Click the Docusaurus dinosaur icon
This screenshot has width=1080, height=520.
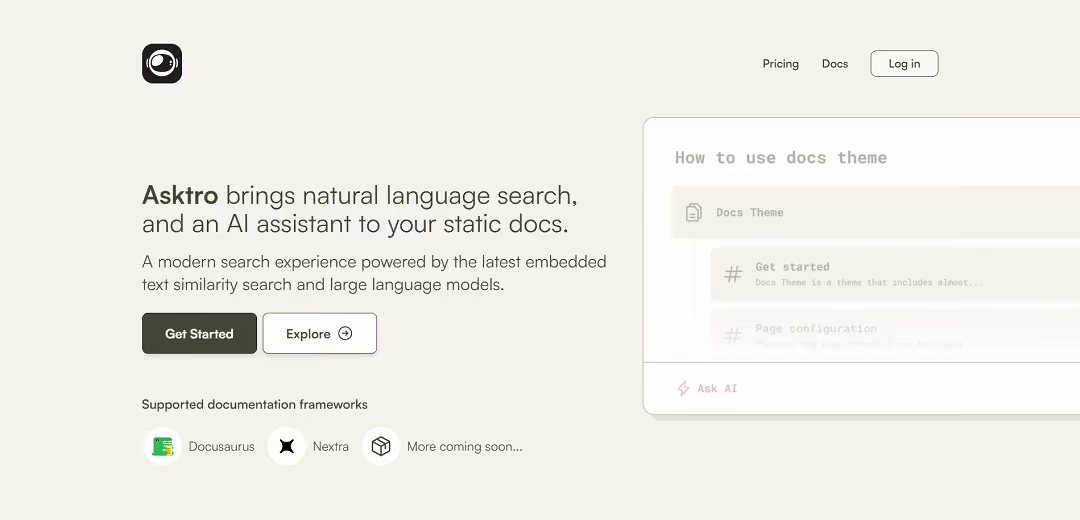163,446
